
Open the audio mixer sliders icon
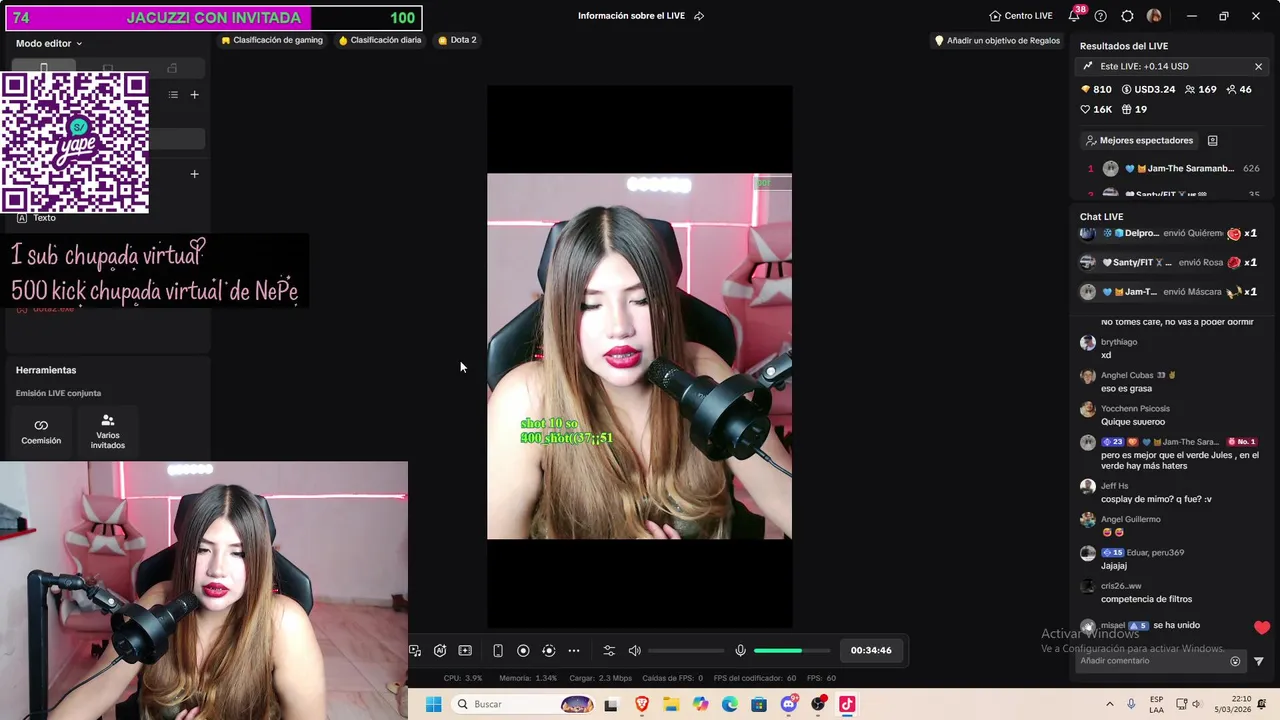[609, 651]
